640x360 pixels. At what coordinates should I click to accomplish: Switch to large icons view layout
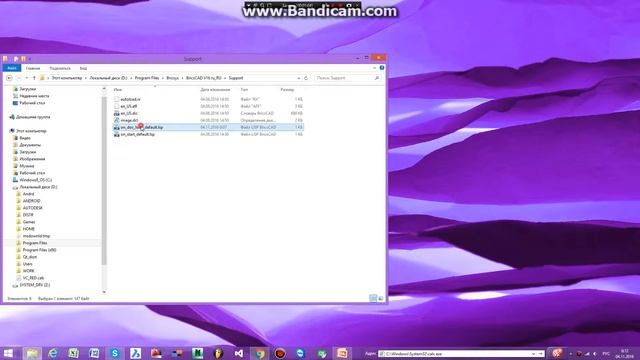(381, 298)
